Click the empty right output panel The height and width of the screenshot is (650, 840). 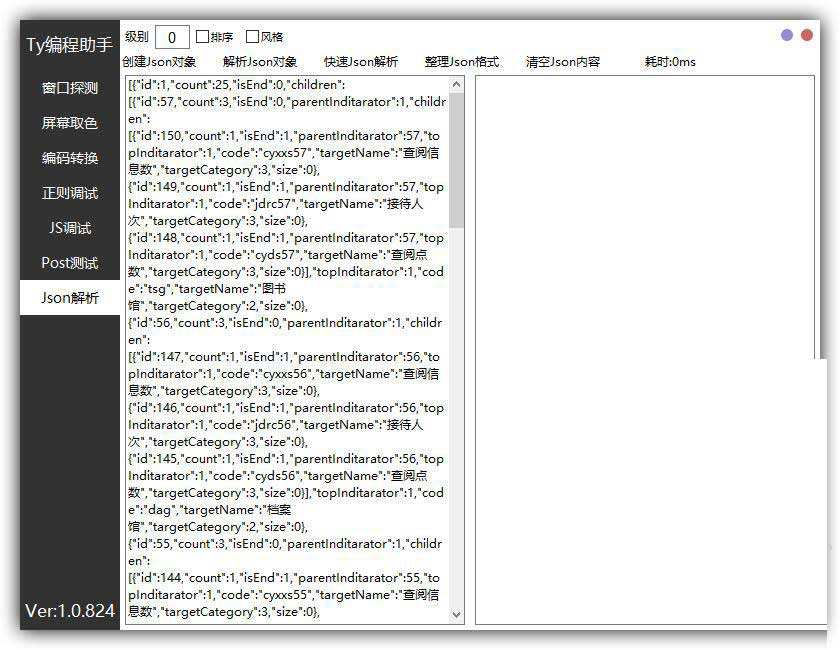[x=645, y=350]
